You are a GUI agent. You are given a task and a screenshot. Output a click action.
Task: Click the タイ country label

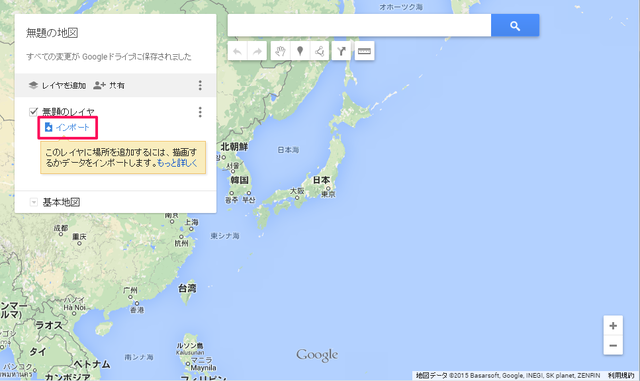coord(38,352)
